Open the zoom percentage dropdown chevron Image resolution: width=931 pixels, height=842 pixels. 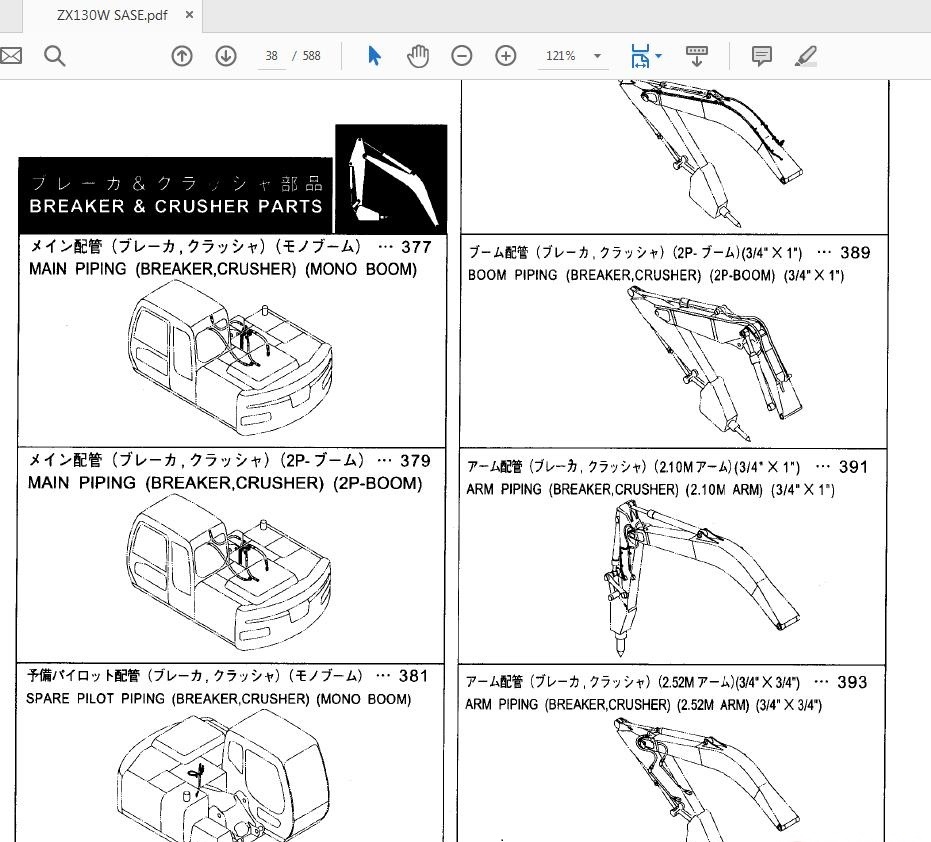point(597,56)
